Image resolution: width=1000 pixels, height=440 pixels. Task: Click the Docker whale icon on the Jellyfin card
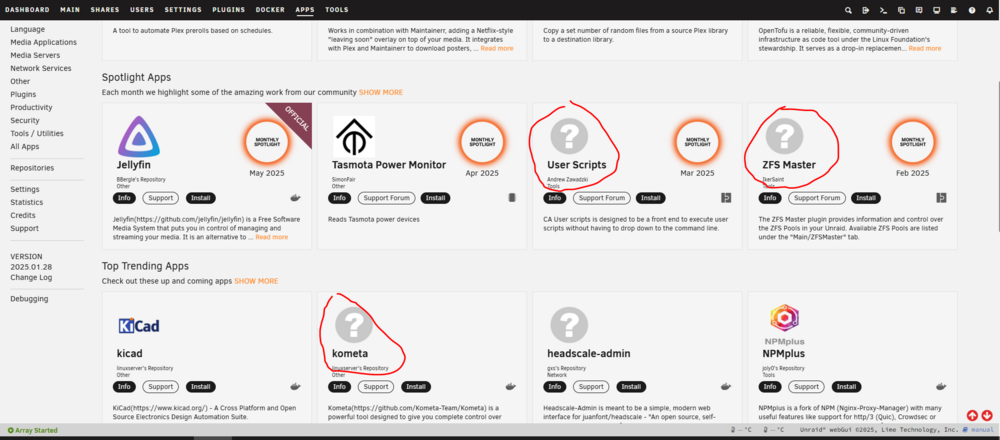coord(296,198)
